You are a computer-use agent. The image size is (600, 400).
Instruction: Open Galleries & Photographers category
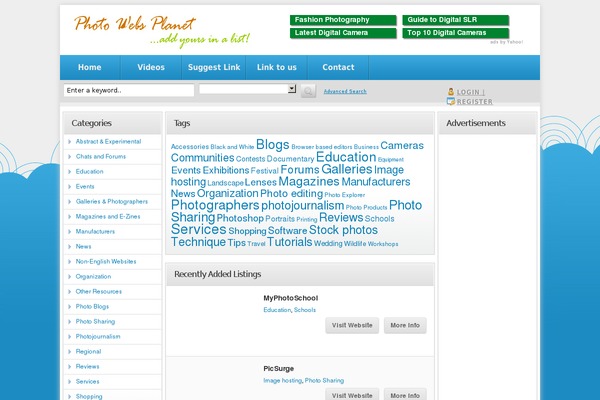tap(112, 201)
